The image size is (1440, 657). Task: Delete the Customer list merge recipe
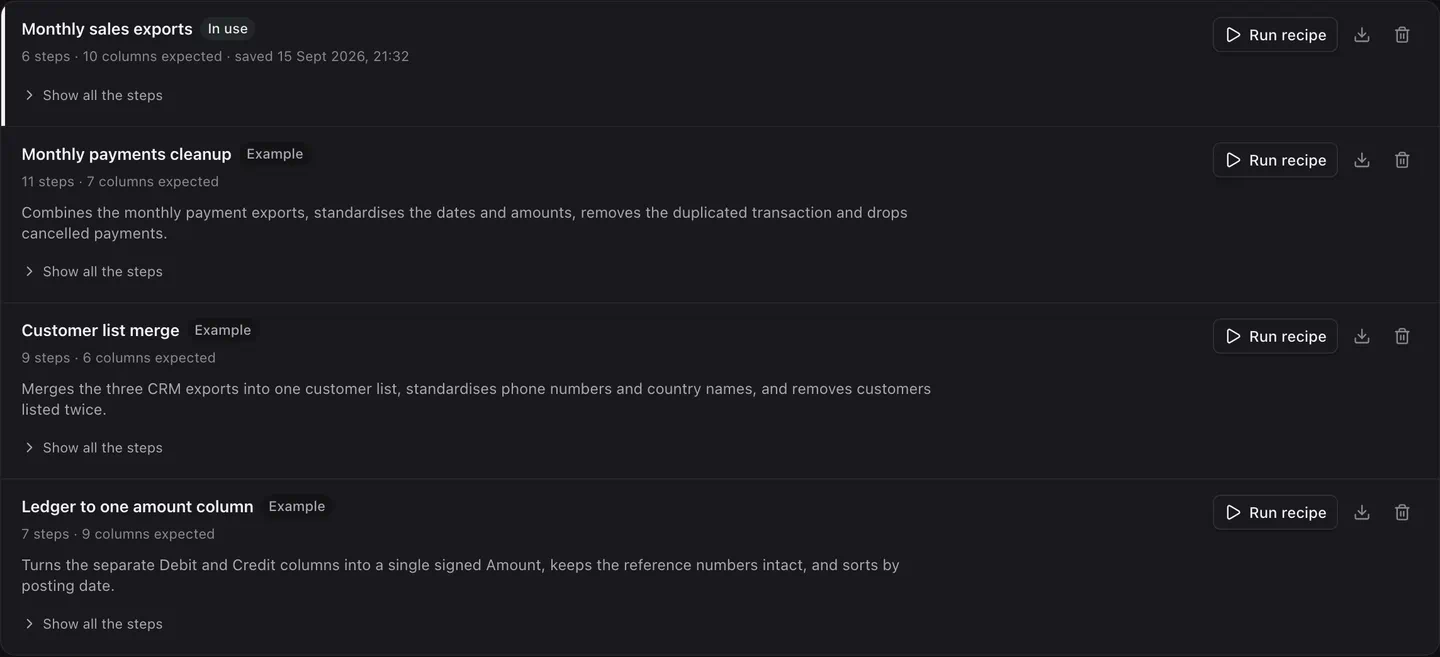pyautogui.click(x=1402, y=336)
